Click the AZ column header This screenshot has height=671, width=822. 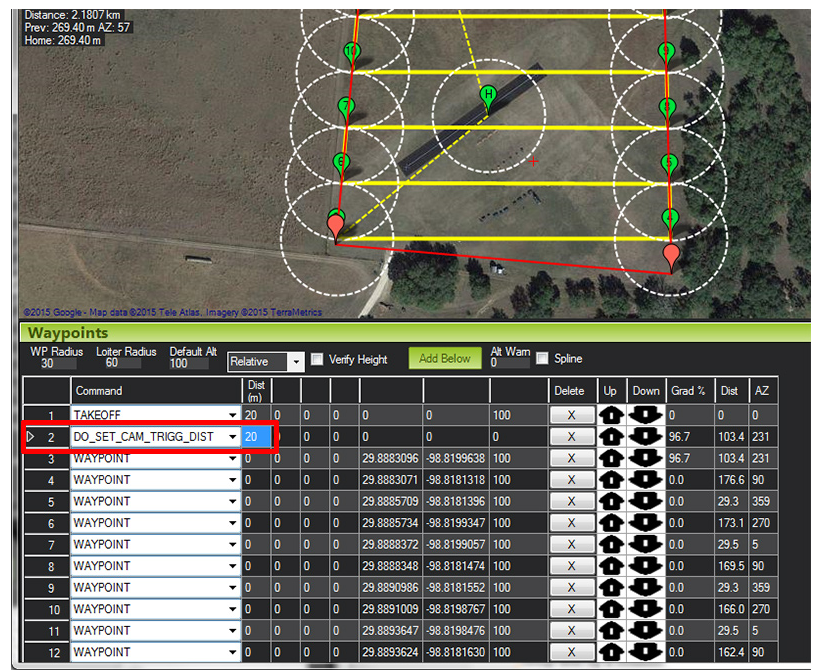[x=763, y=391]
